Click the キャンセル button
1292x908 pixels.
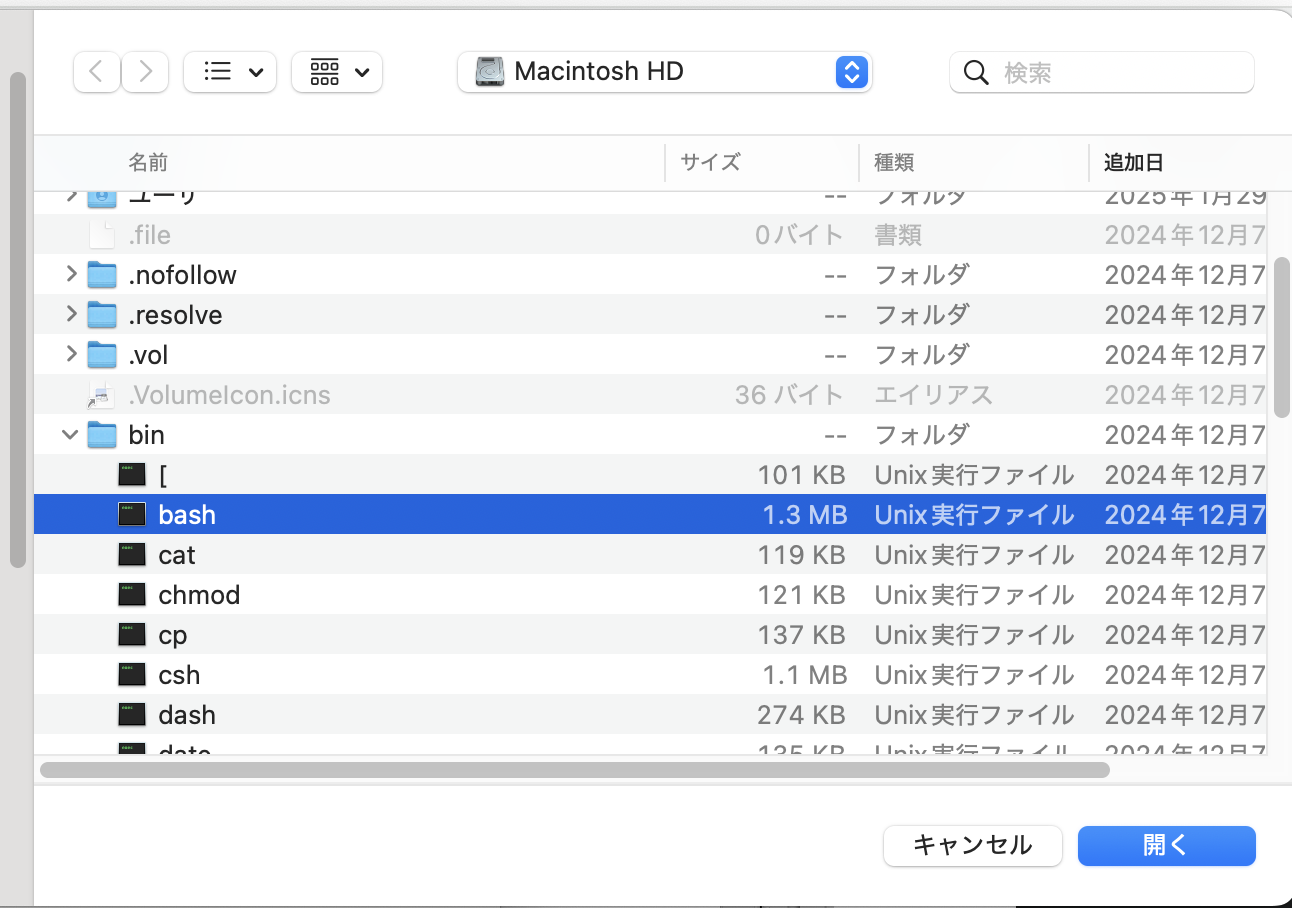[972, 846]
